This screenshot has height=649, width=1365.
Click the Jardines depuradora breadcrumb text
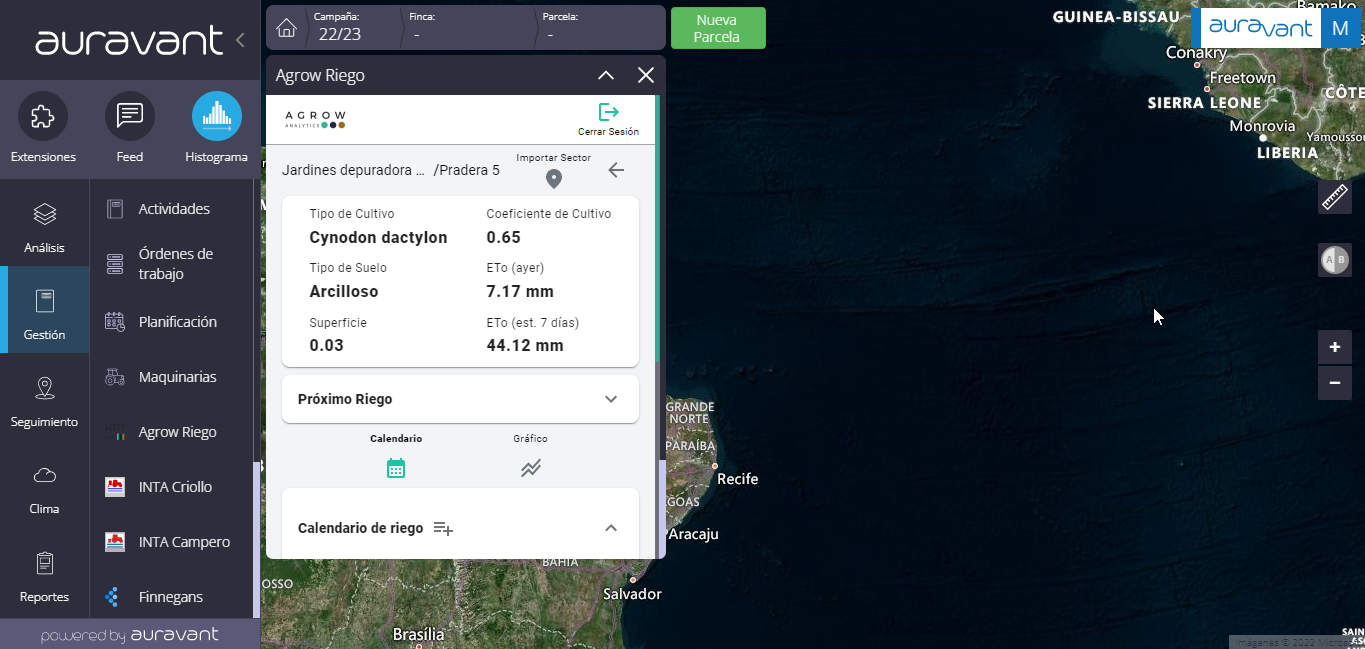pyautogui.click(x=354, y=170)
